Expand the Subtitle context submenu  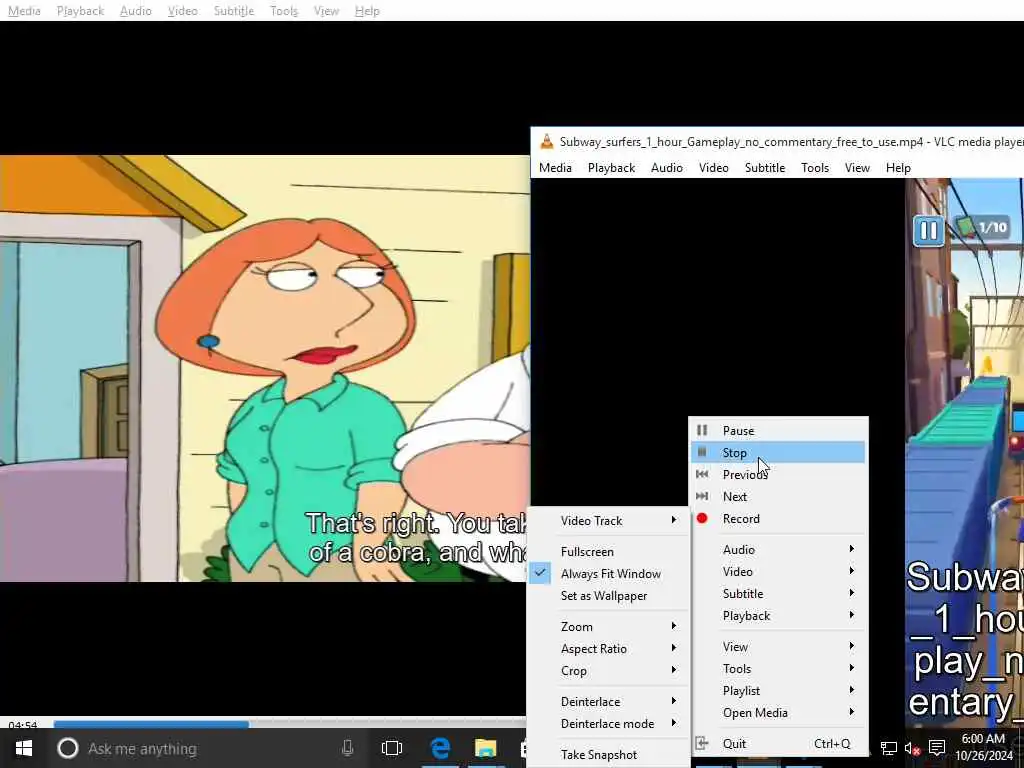778,594
